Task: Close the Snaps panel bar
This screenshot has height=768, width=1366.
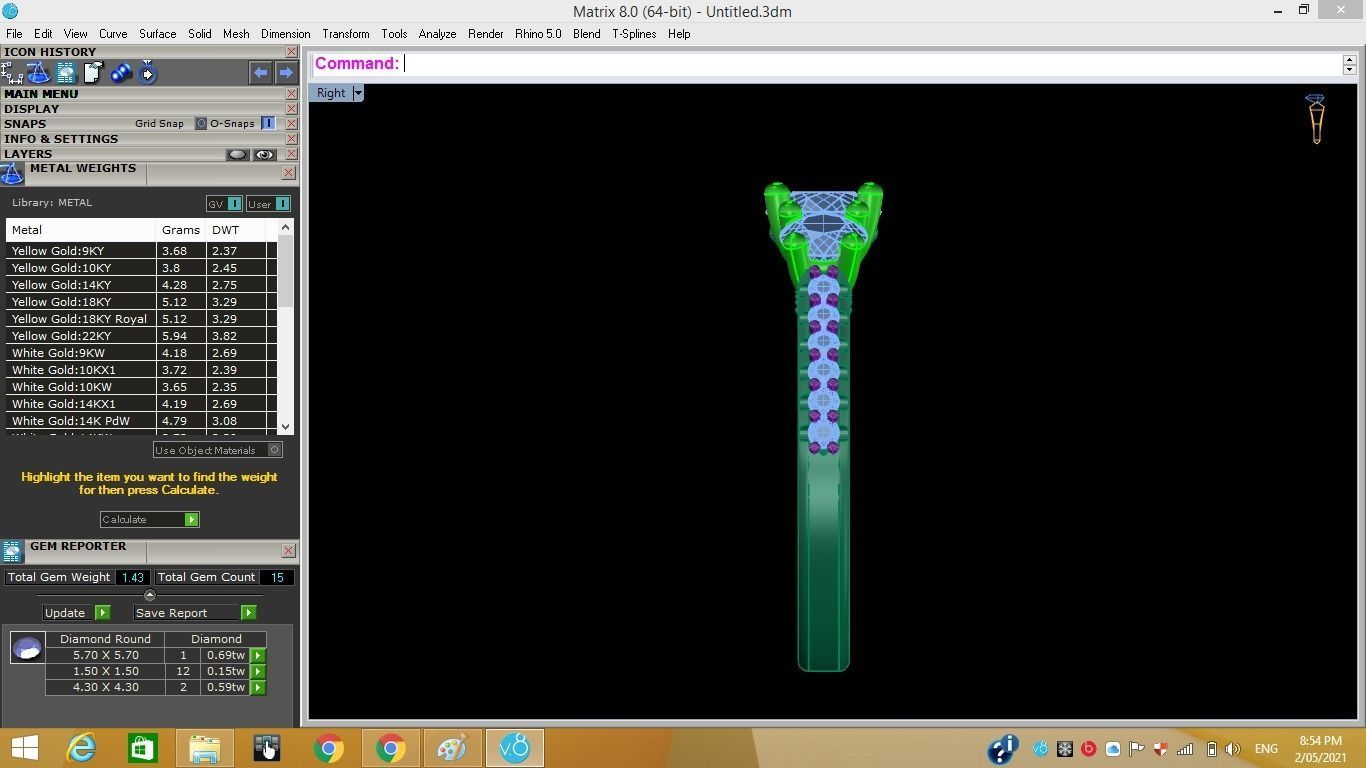Action: (291, 124)
